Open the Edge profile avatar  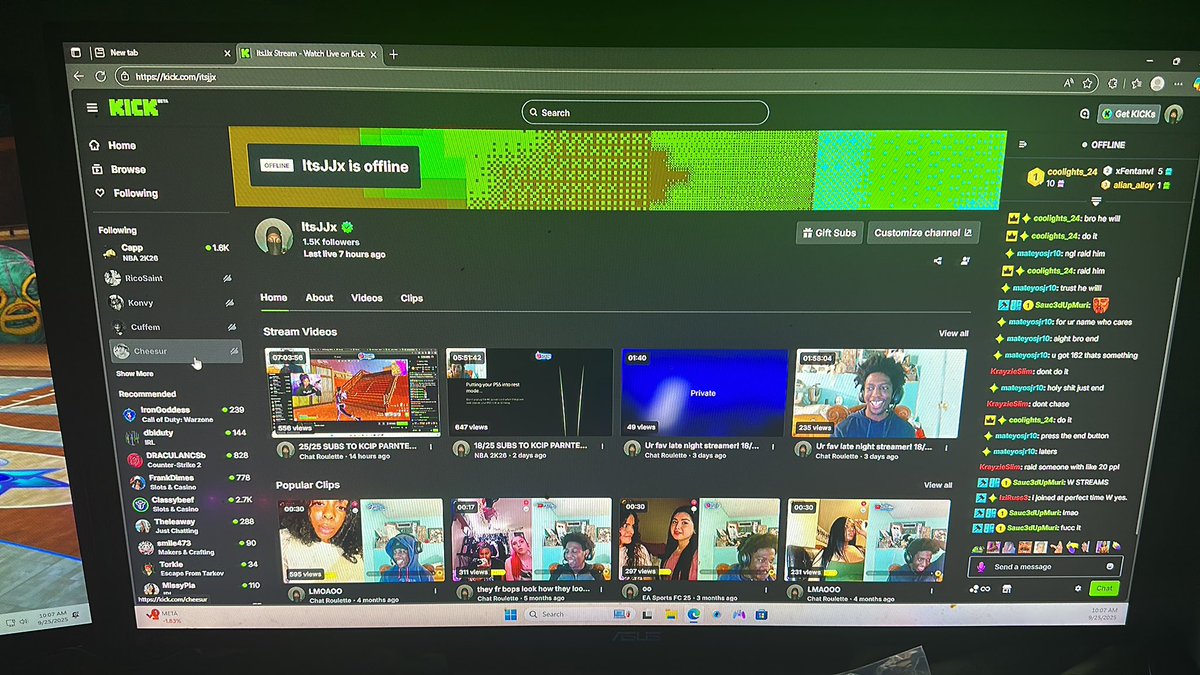pos(1157,84)
